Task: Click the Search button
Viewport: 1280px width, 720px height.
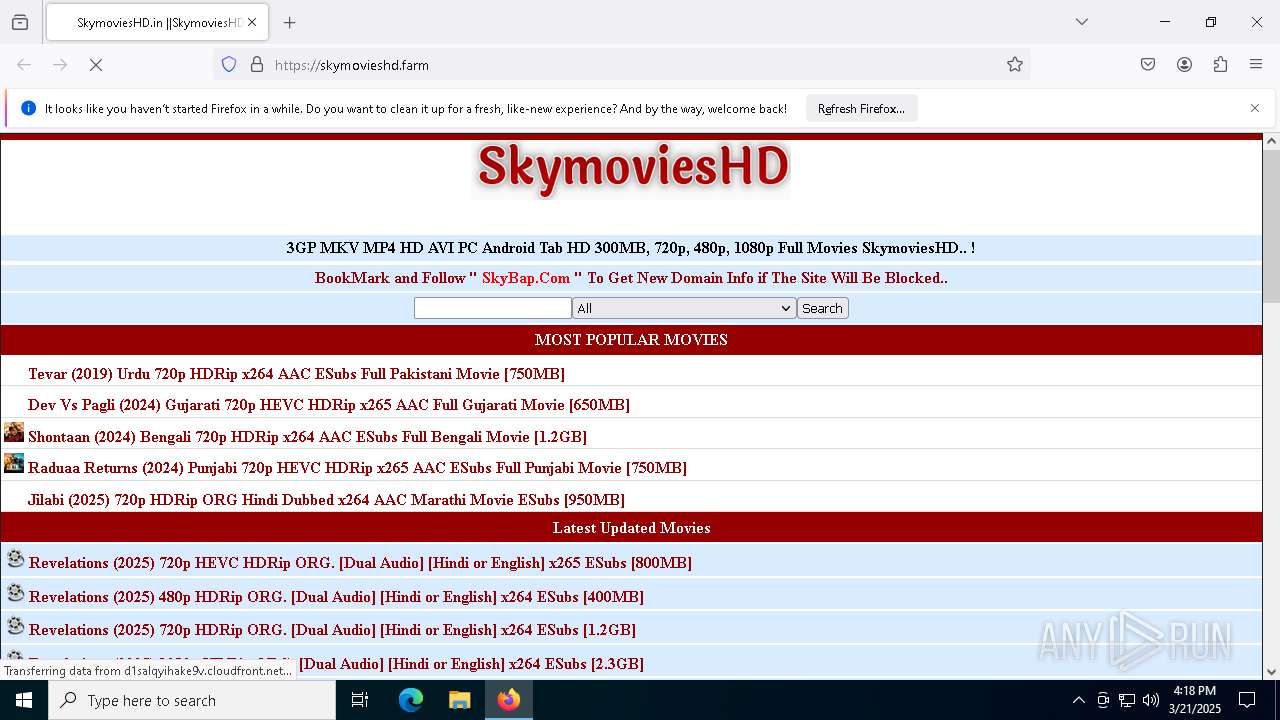Action: click(x=822, y=308)
